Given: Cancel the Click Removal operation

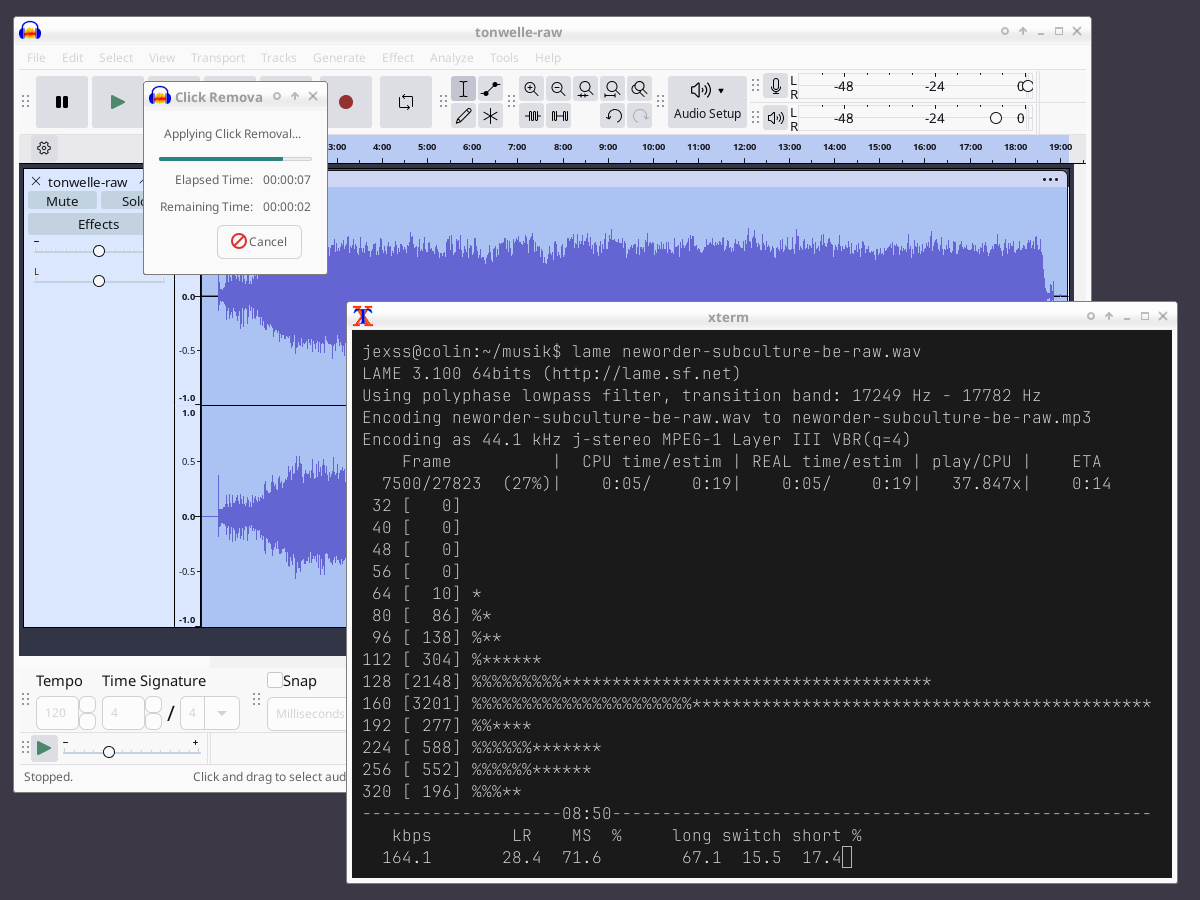Looking at the screenshot, I should pyautogui.click(x=259, y=241).
